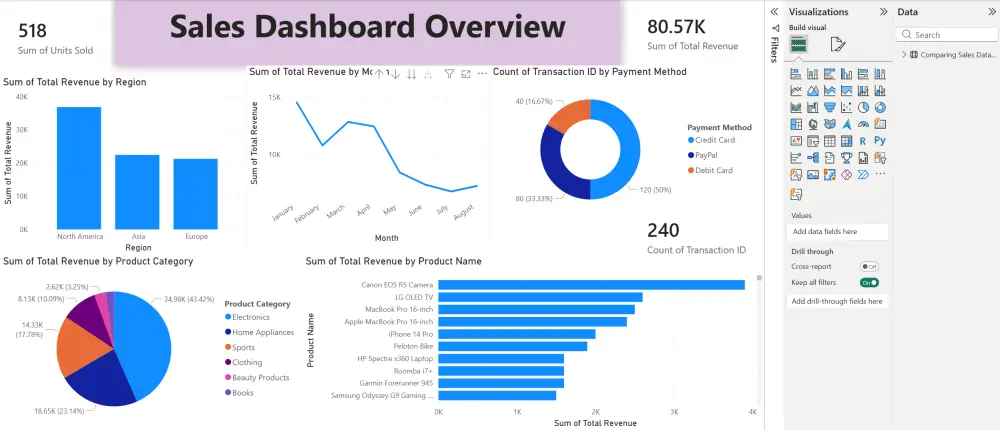1000x430 pixels.
Task: Turn on drill down arrow on line chart
Action: (395, 75)
